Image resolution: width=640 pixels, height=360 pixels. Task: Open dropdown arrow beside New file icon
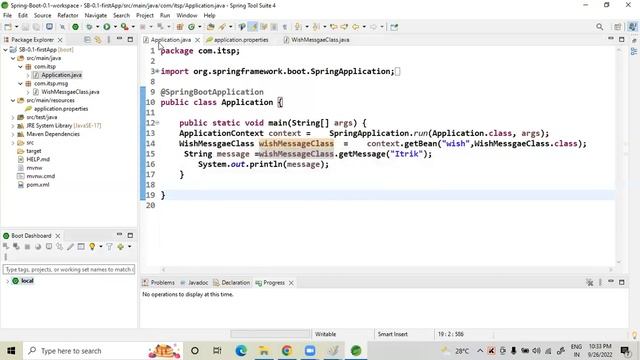coord(16,27)
